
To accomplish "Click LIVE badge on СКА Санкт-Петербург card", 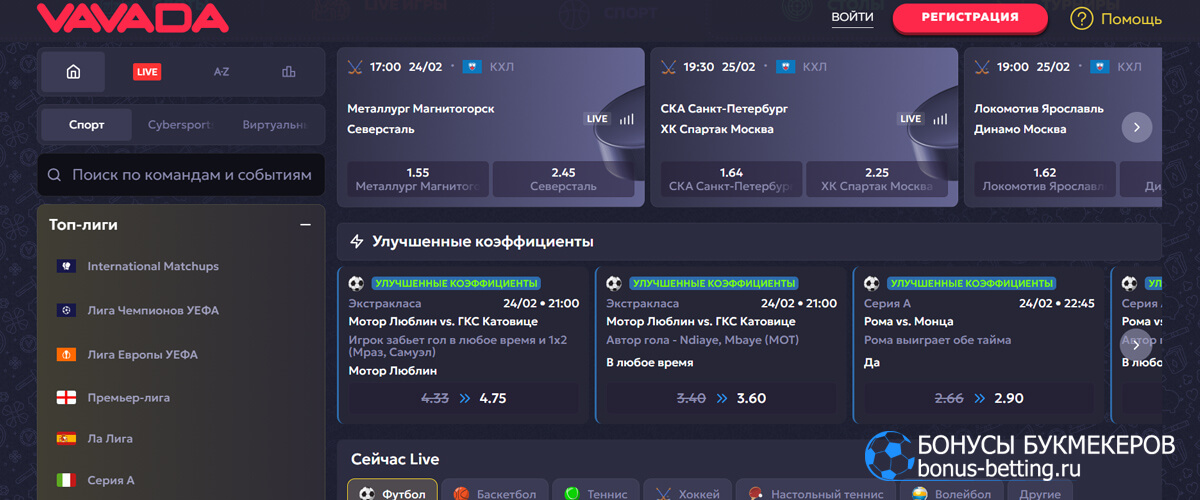I will point(910,118).
